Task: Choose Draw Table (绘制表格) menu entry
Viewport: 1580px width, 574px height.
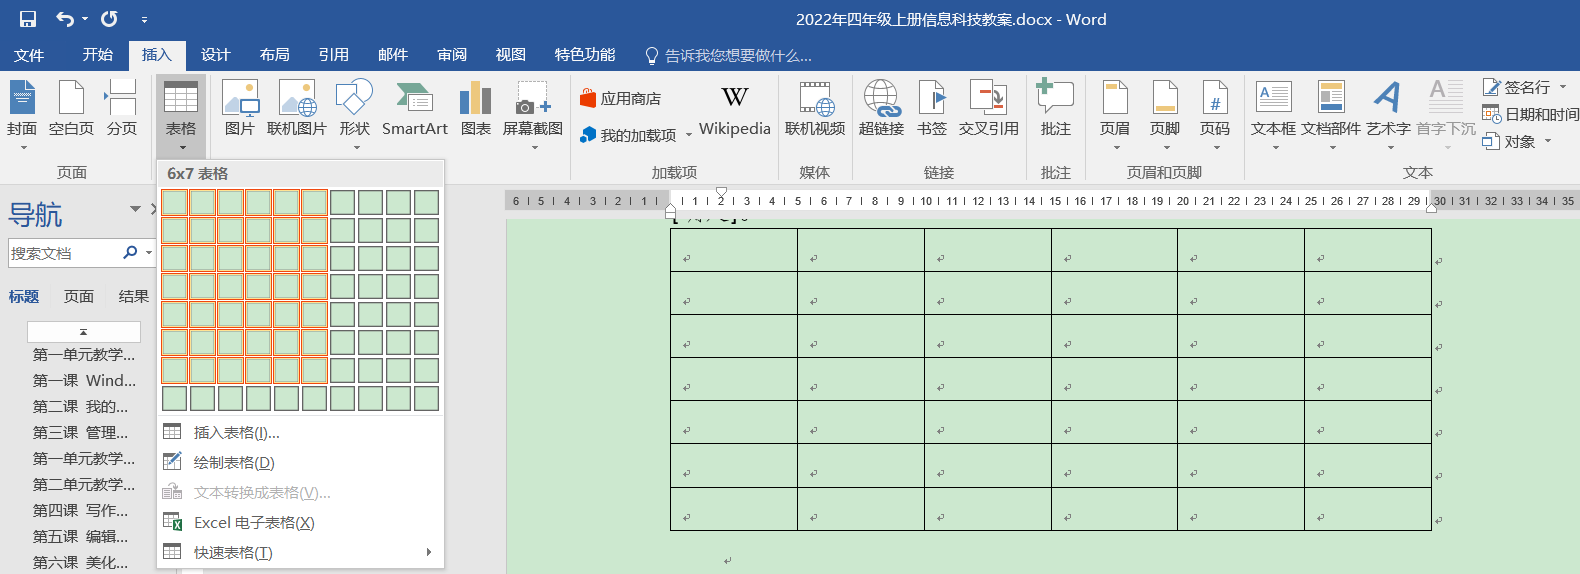Action: coord(300,462)
